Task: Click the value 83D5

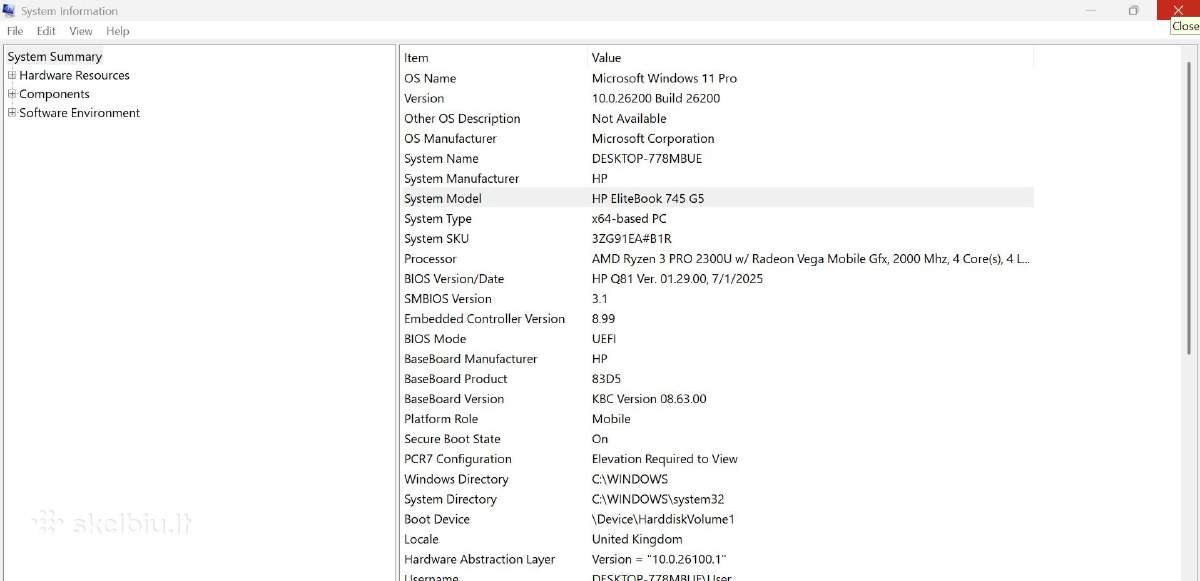Action: pyautogui.click(x=606, y=378)
